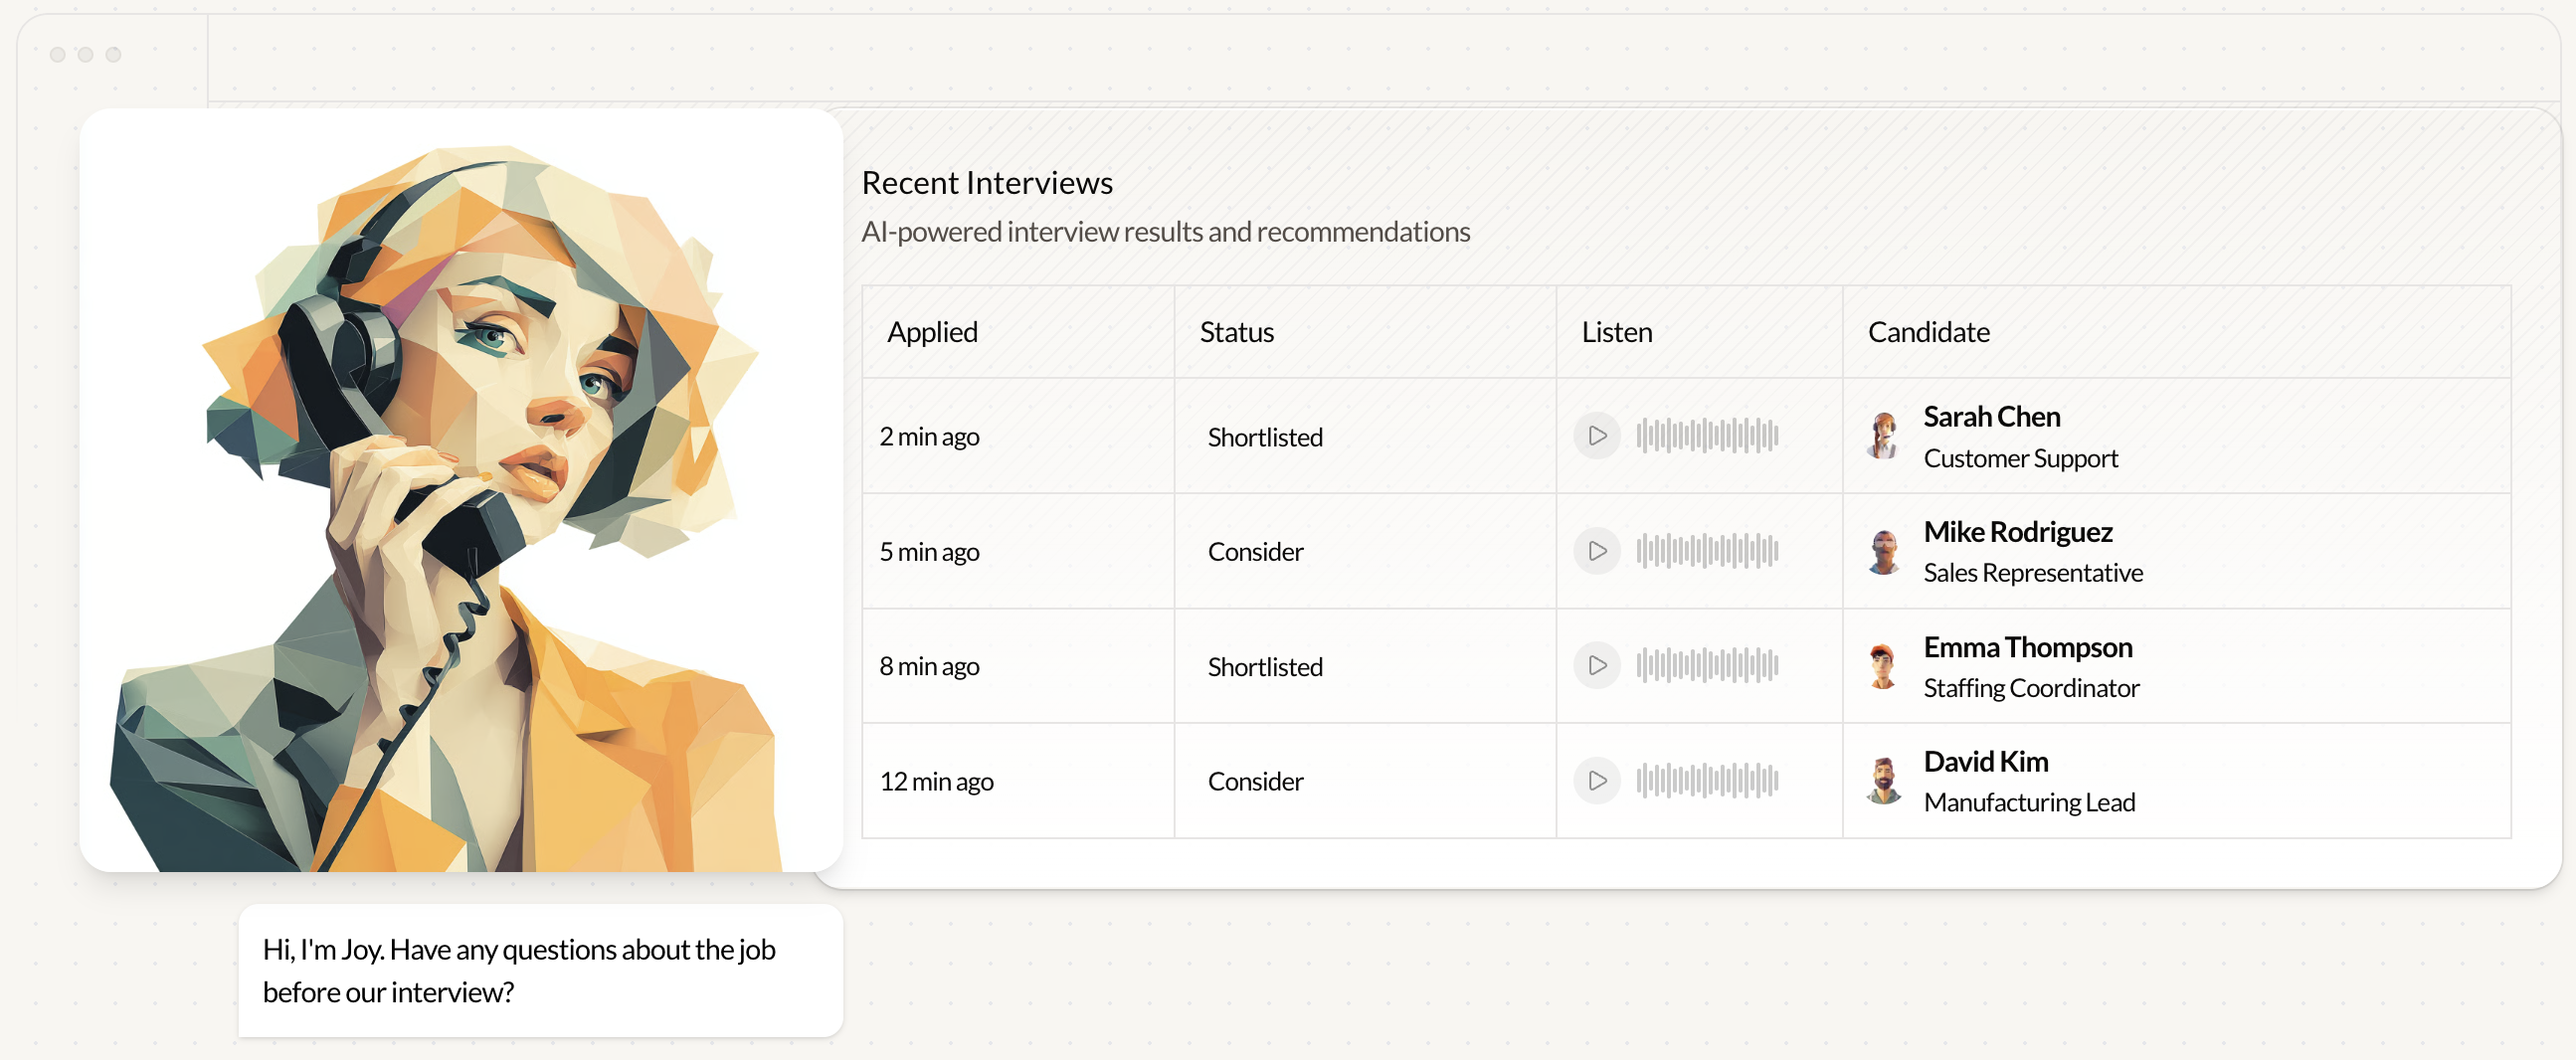Image resolution: width=2576 pixels, height=1060 pixels.
Task: Play David Kim's interview recording
Action: click(1597, 781)
